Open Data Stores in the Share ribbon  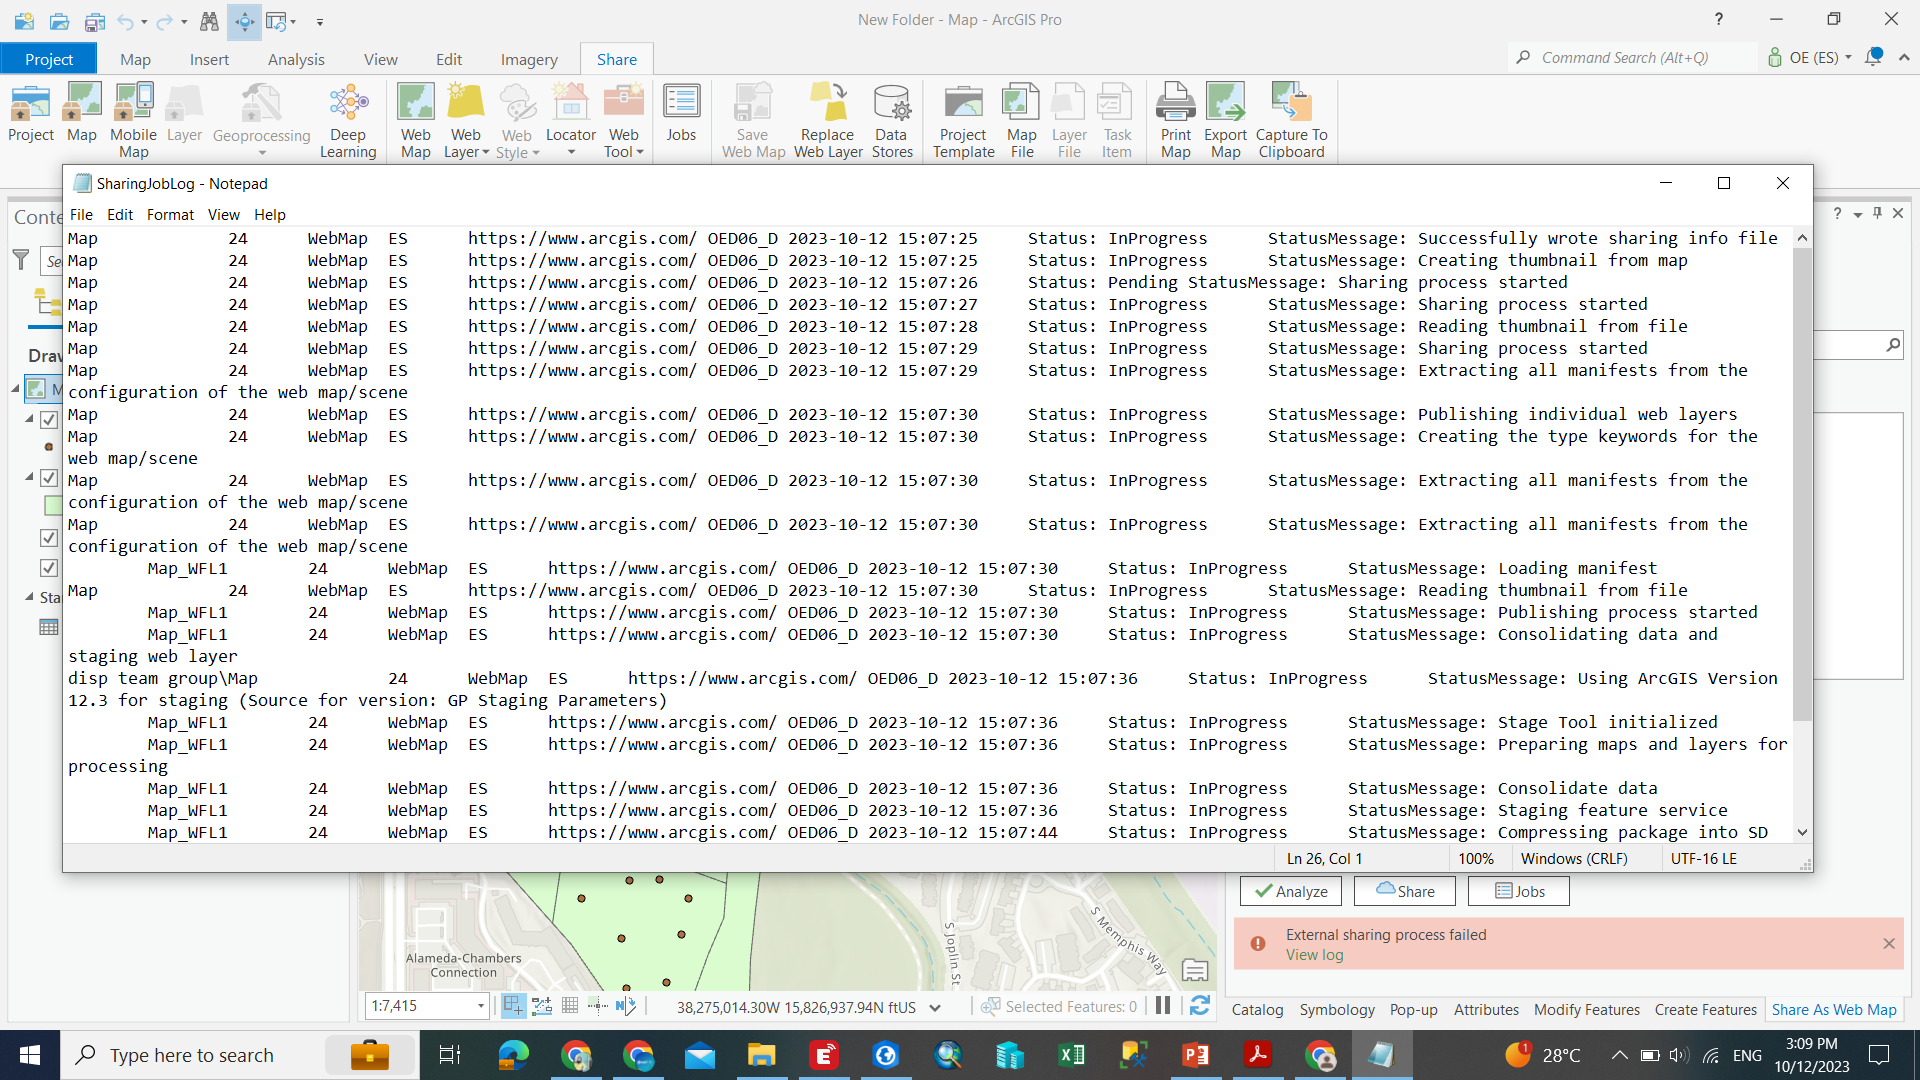point(891,119)
